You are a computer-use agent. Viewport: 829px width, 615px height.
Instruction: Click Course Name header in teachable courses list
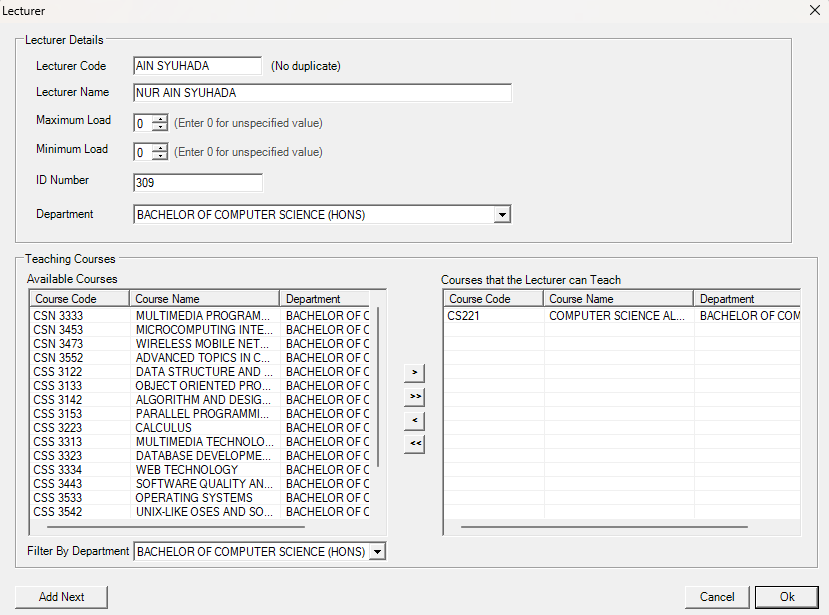[617, 299]
